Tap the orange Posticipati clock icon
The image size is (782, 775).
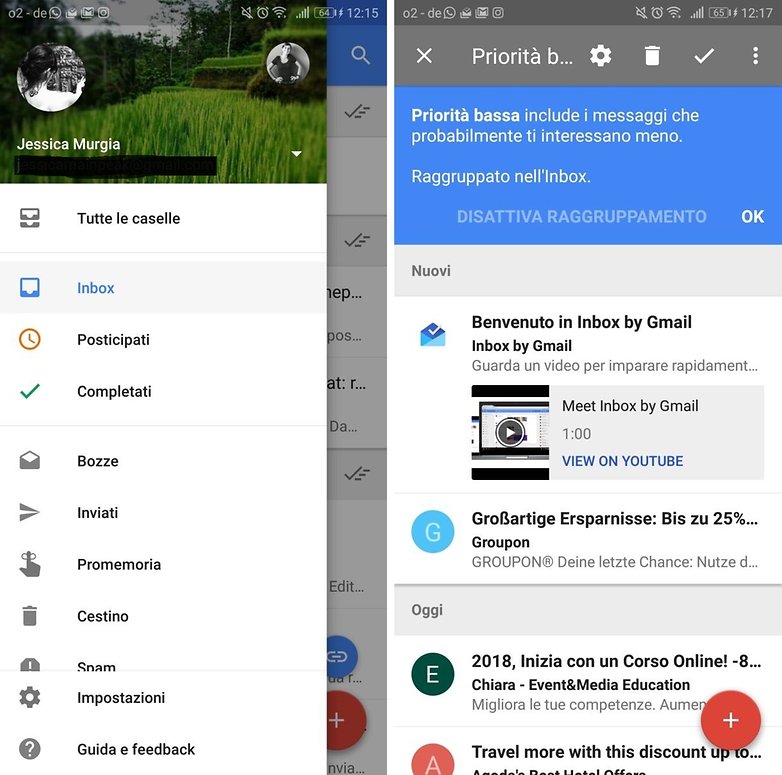29,339
